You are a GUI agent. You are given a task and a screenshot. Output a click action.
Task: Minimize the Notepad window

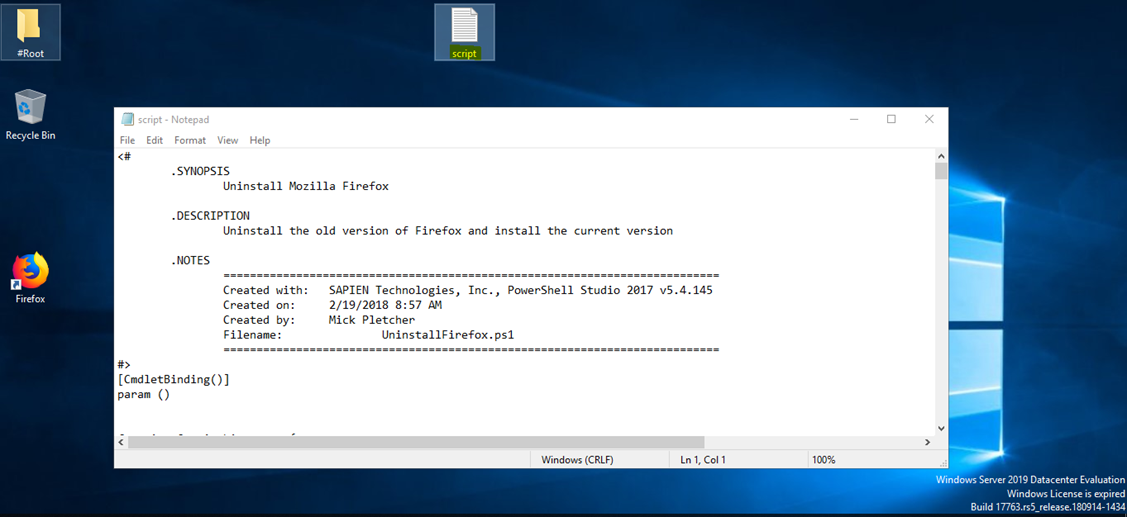tap(853, 119)
